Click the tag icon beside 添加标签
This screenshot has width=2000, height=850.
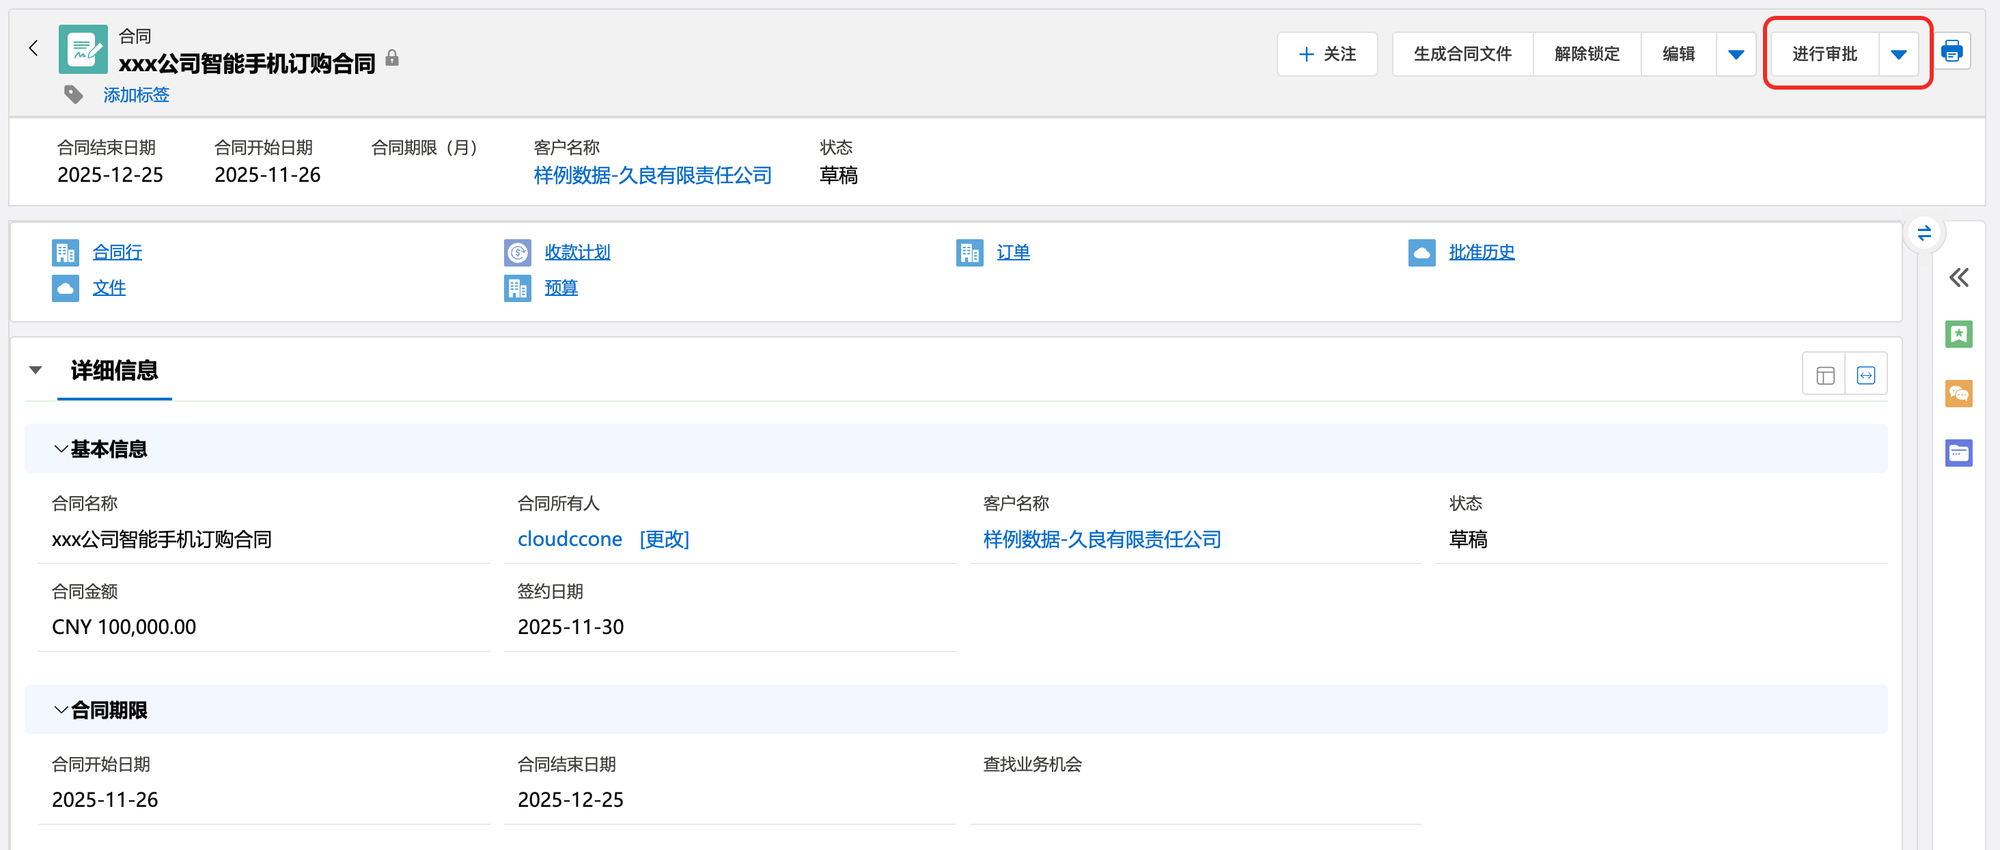(73, 94)
